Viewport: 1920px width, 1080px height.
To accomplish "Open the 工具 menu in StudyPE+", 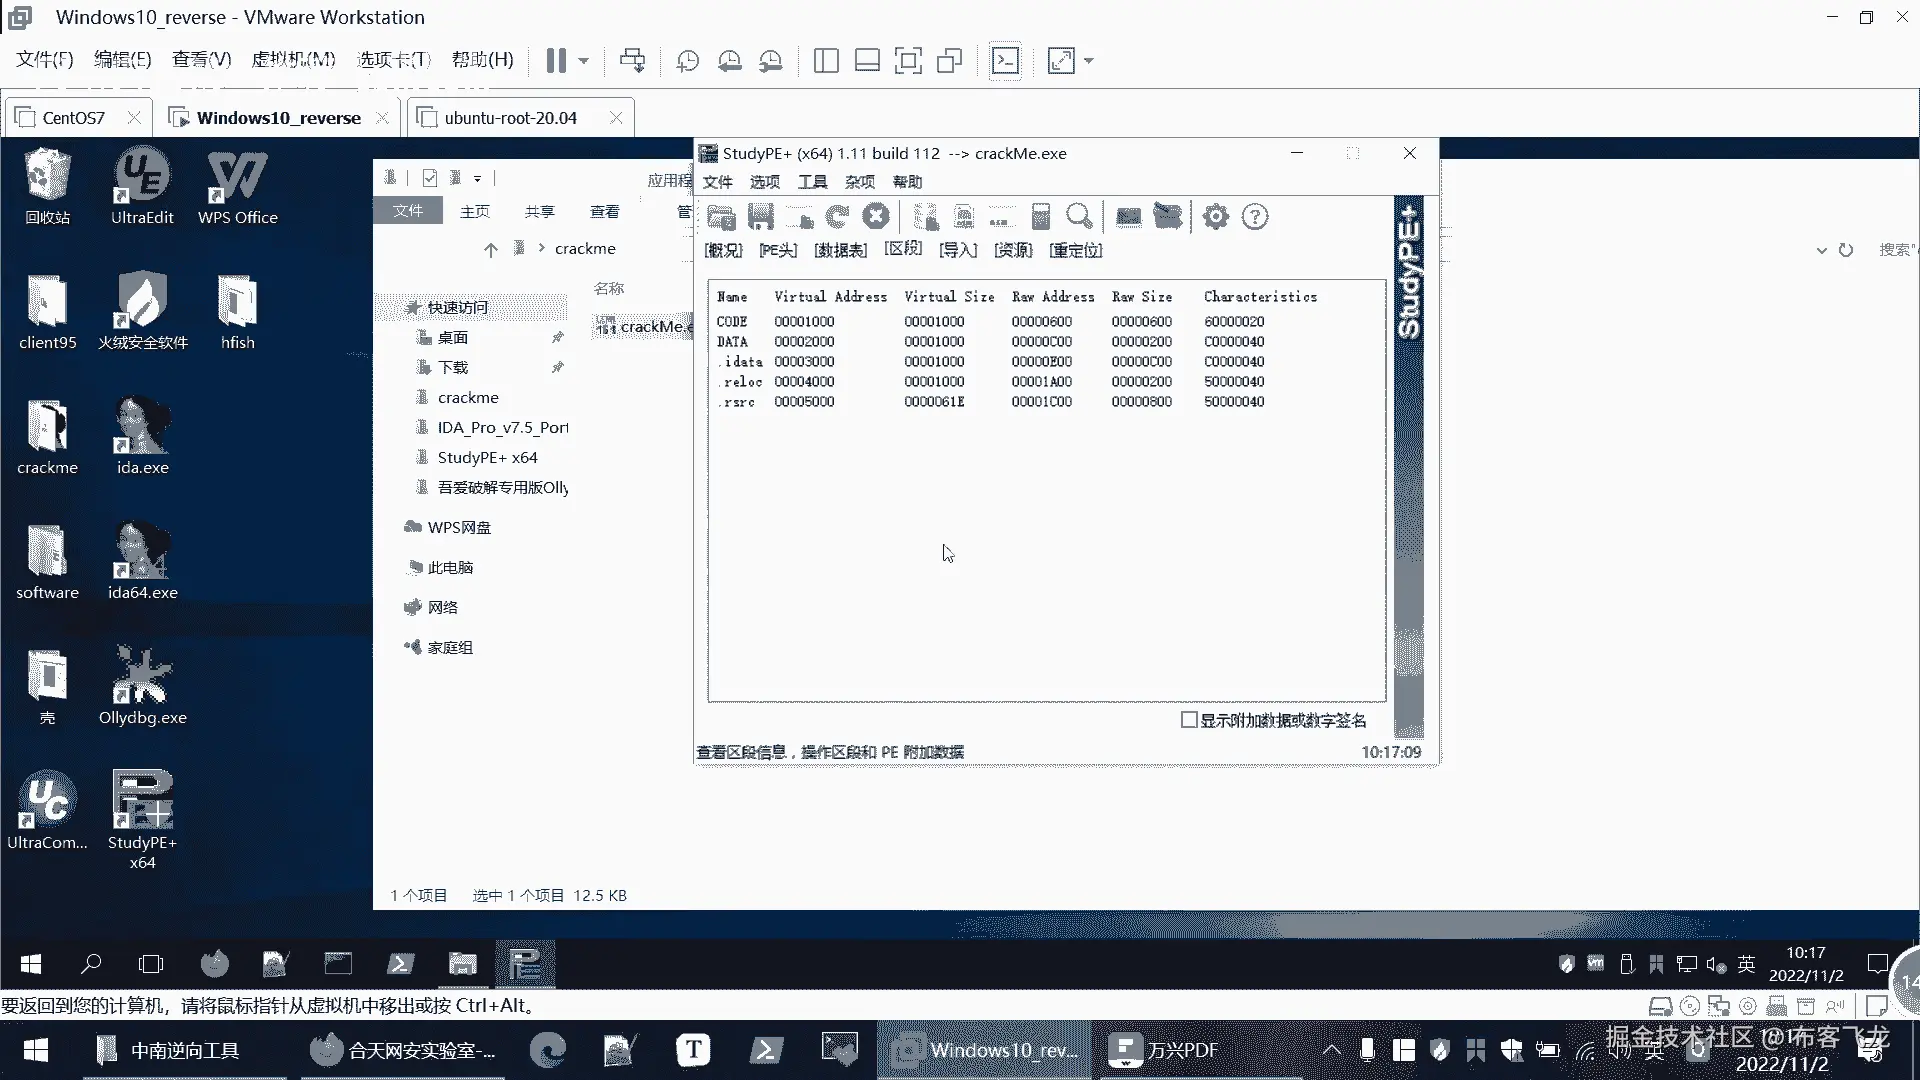I will coord(812,182).
